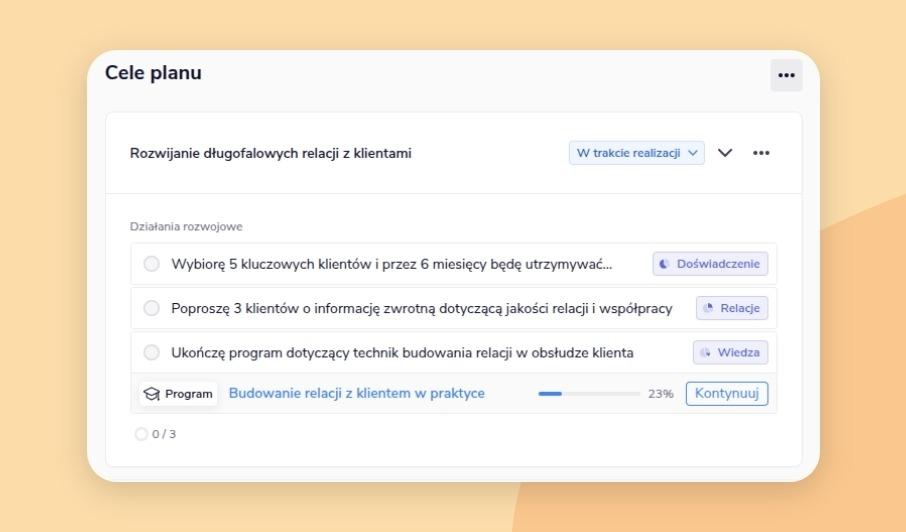Screen dimensions: 906x532
Task: Click the half-moon icon in the Doświadczenie tag
Action: click(x=664, y=264)
